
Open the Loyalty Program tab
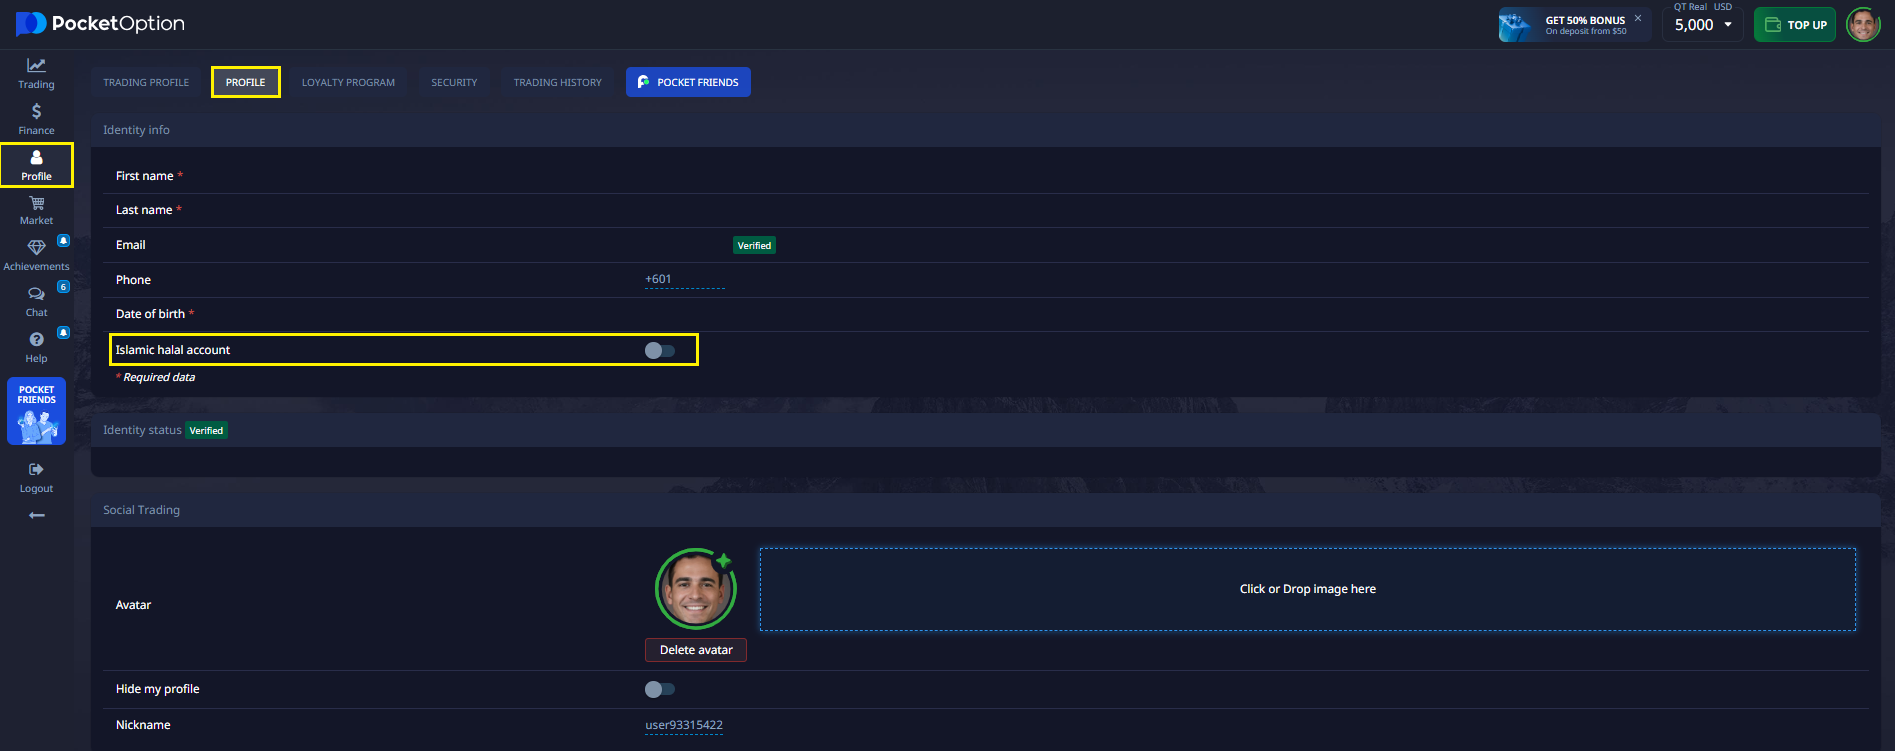click(x=348, y=82)
